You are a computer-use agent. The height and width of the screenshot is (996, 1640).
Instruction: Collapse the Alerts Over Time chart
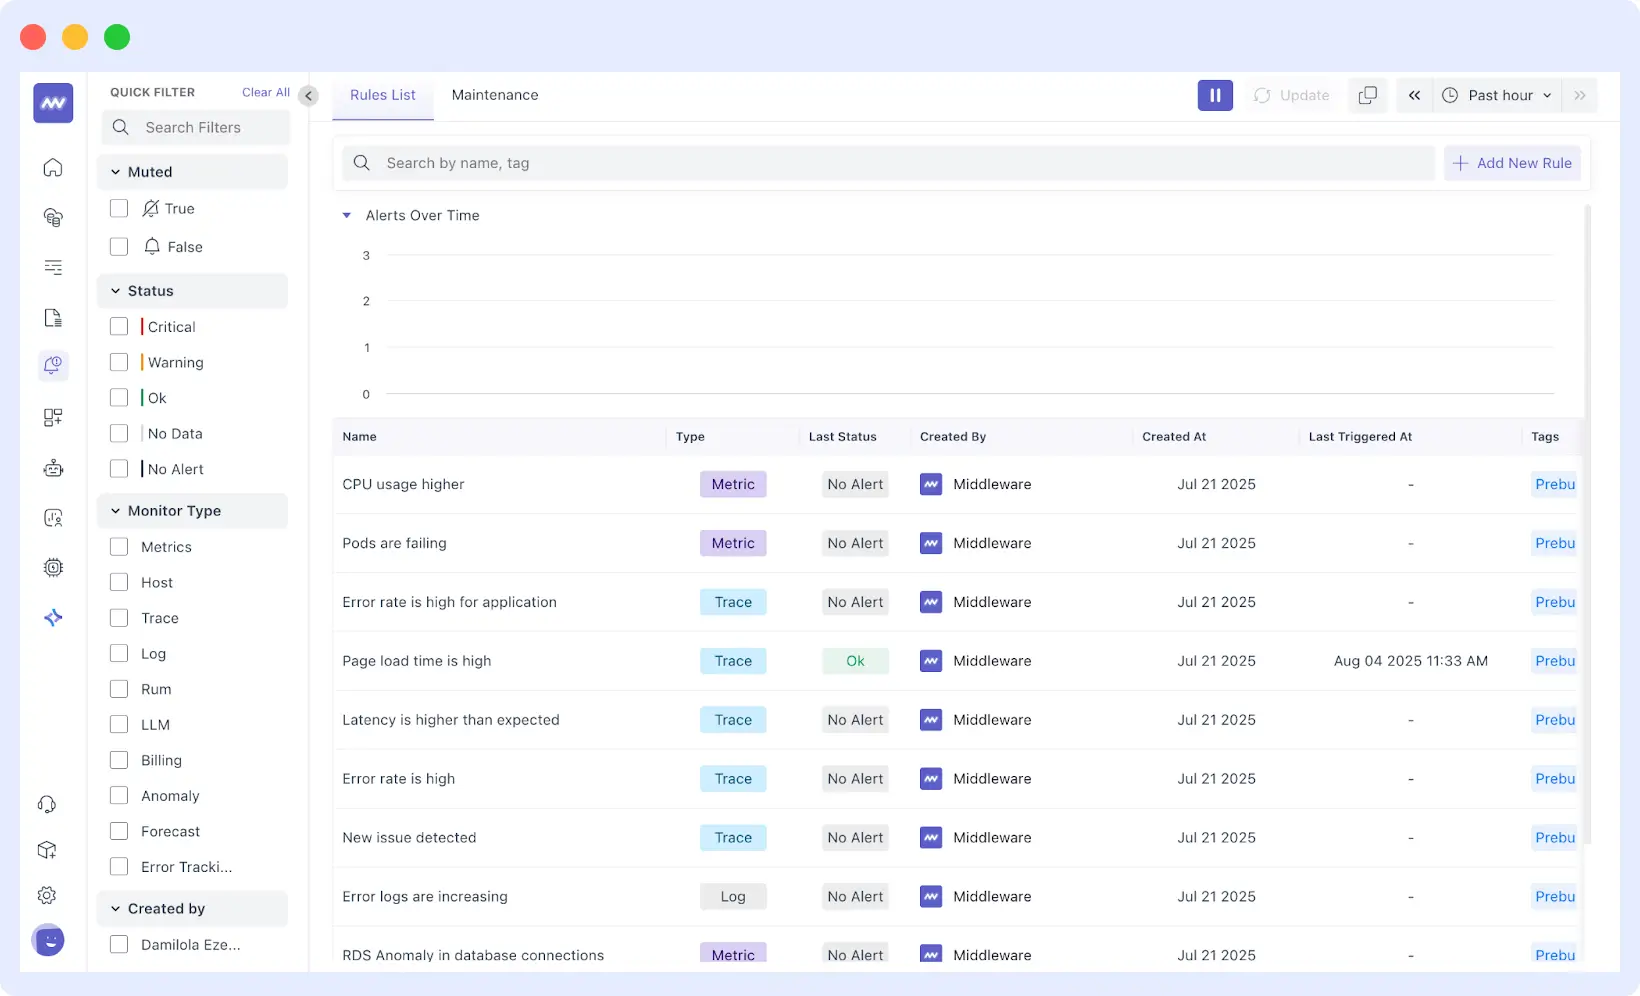(x=347, y=215)
